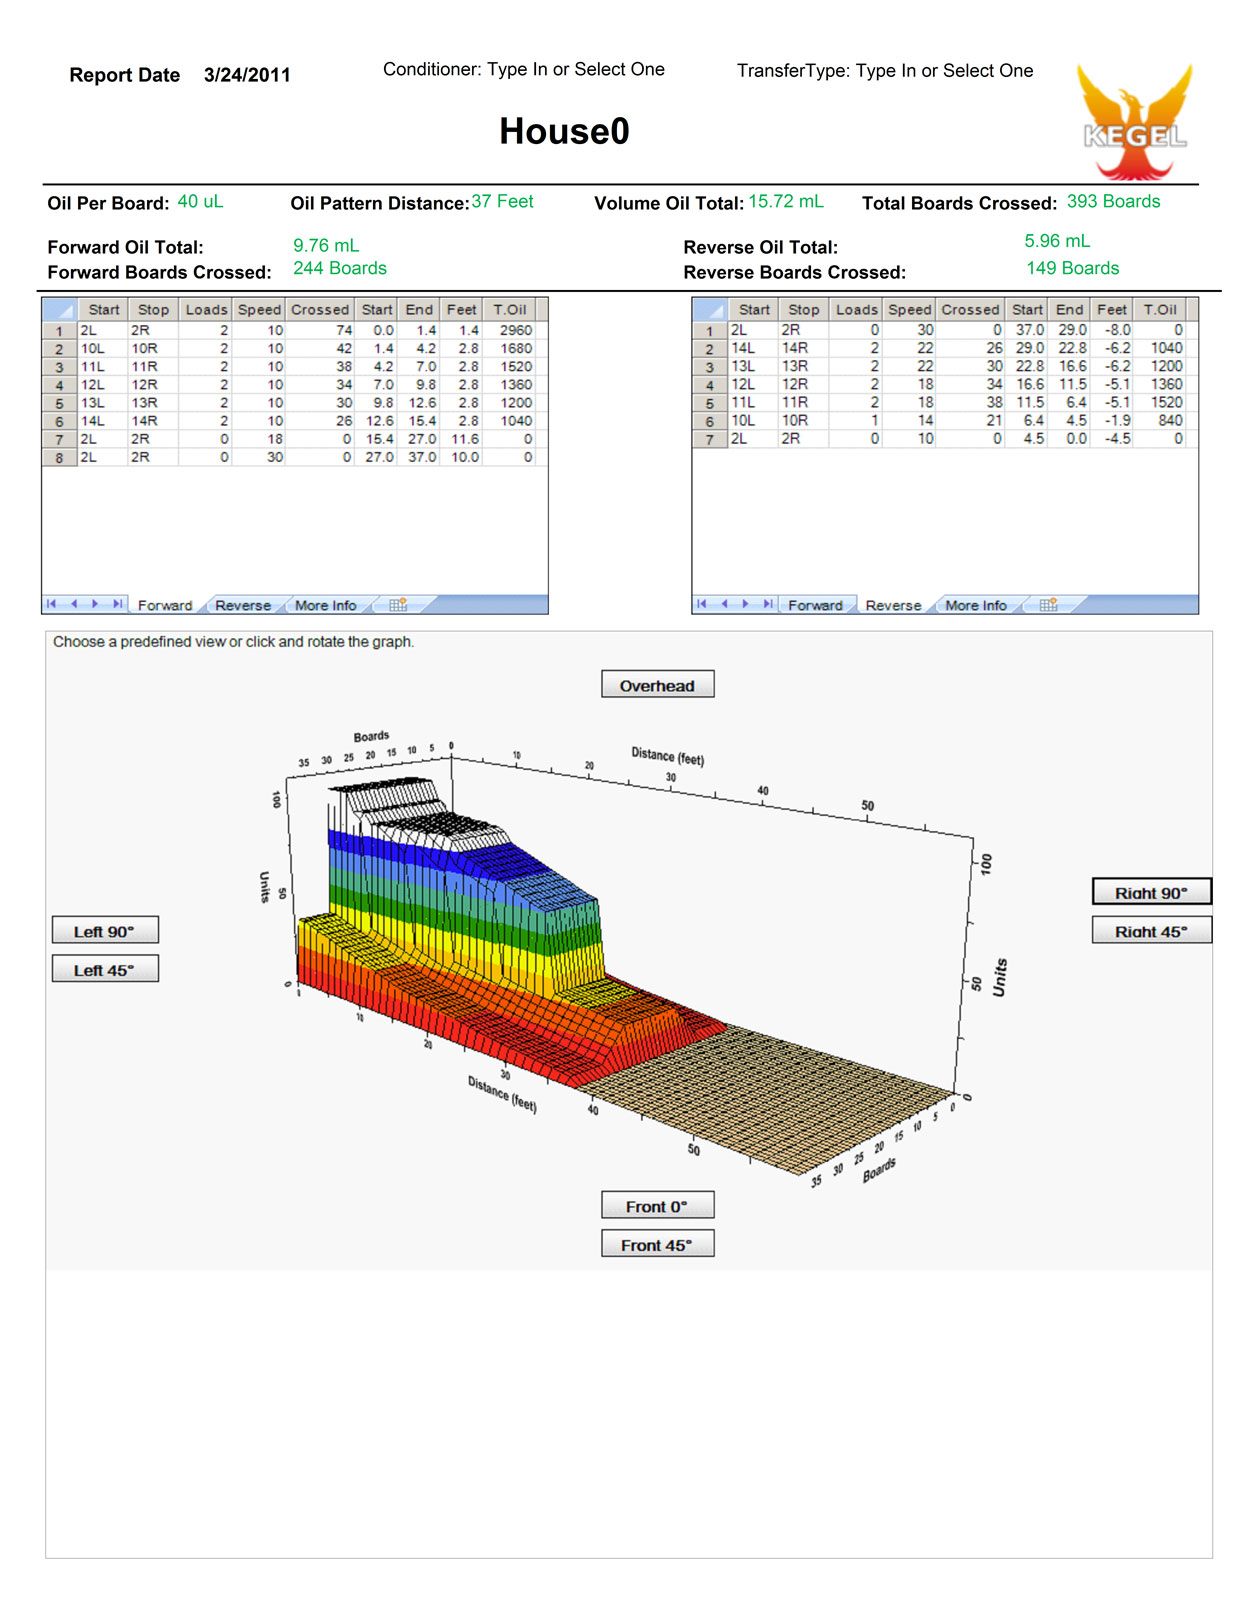Click next-sheet arrow in left table

[x=95, y=604]
